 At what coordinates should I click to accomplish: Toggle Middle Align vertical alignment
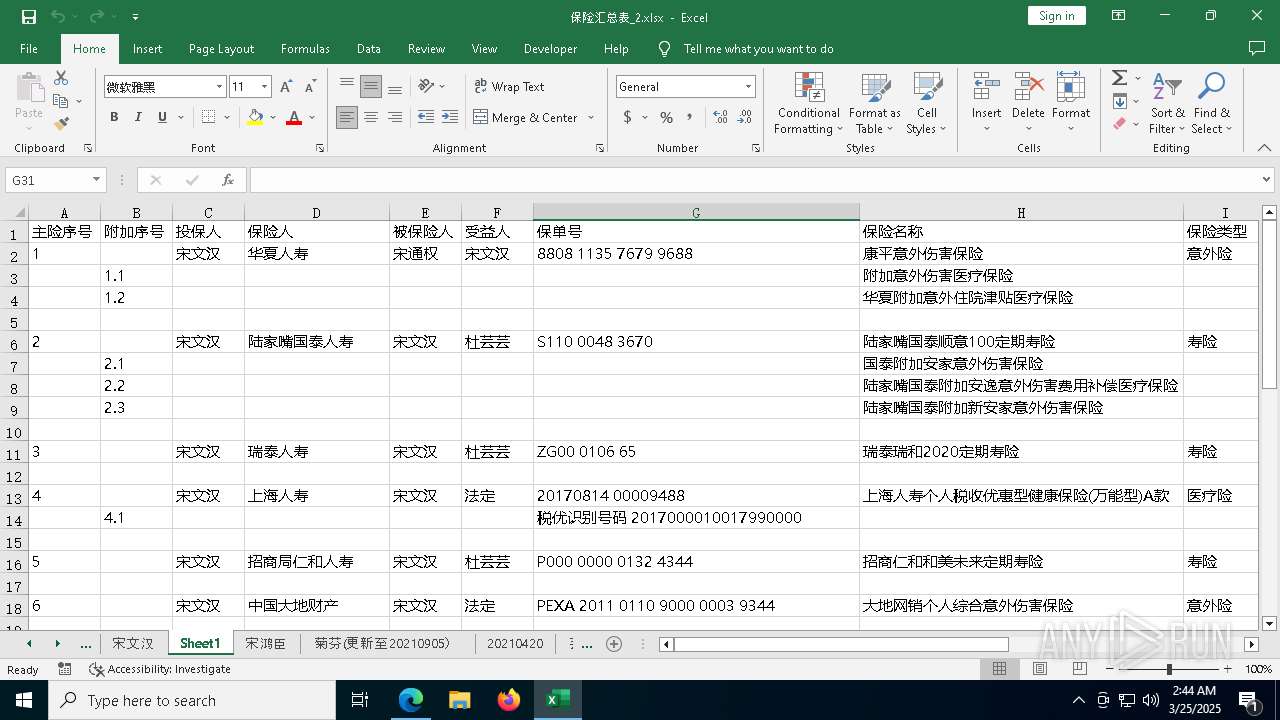tap(371, 87)
